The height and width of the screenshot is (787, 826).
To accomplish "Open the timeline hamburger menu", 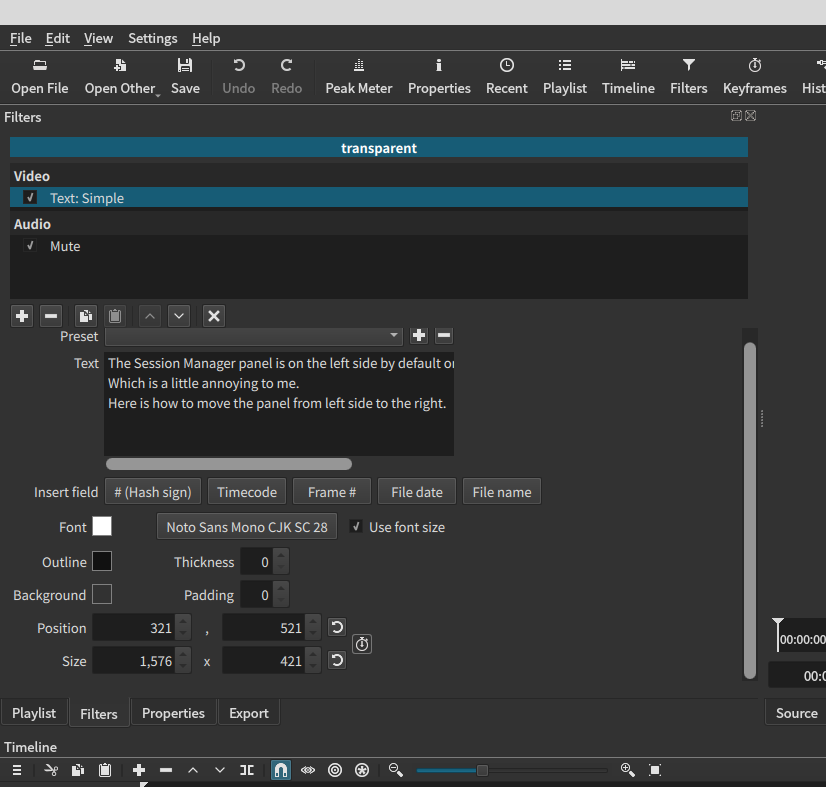I will pos(17,770).
